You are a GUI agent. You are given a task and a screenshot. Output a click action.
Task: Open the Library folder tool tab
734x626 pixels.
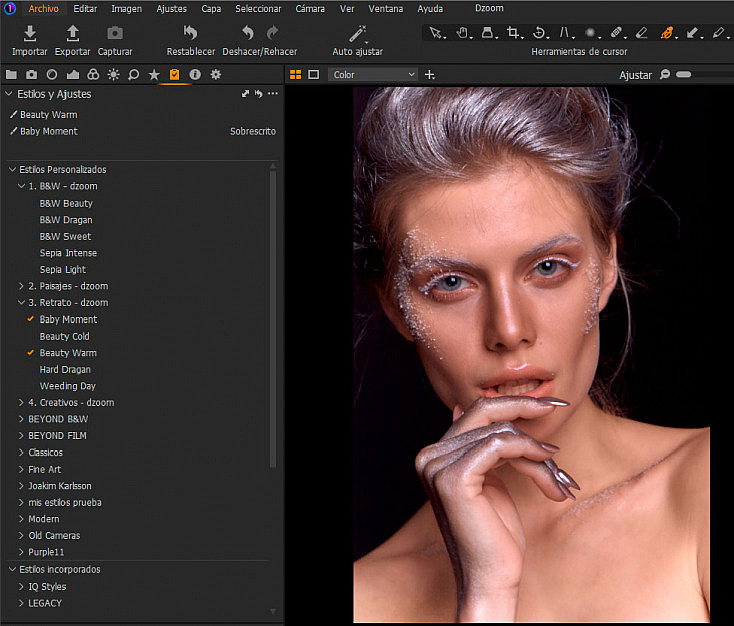(x=11, y=74)
